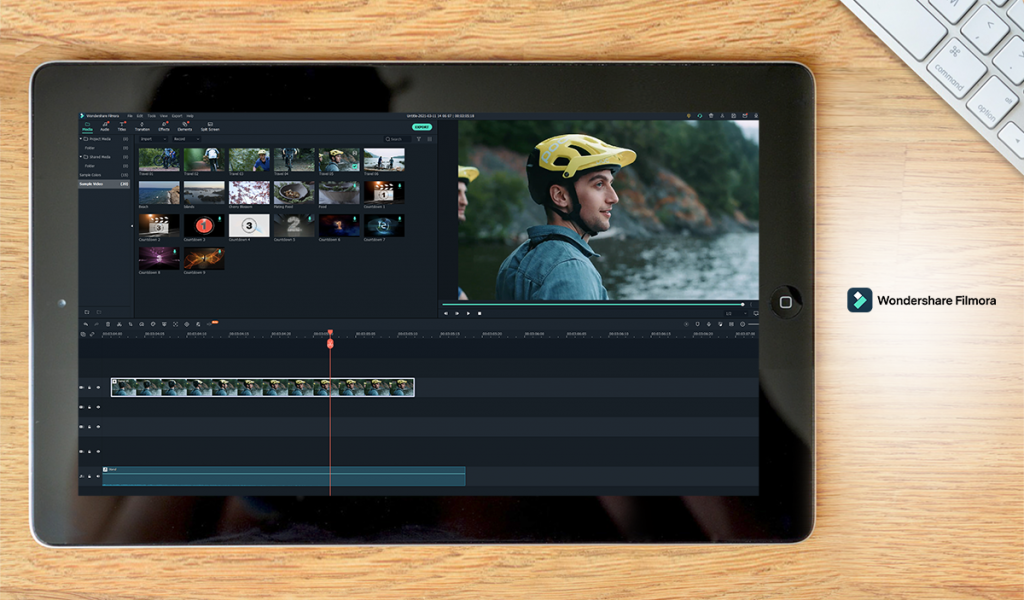
Task: Collapse the Project Media folder tree
Action: [83, 140]
